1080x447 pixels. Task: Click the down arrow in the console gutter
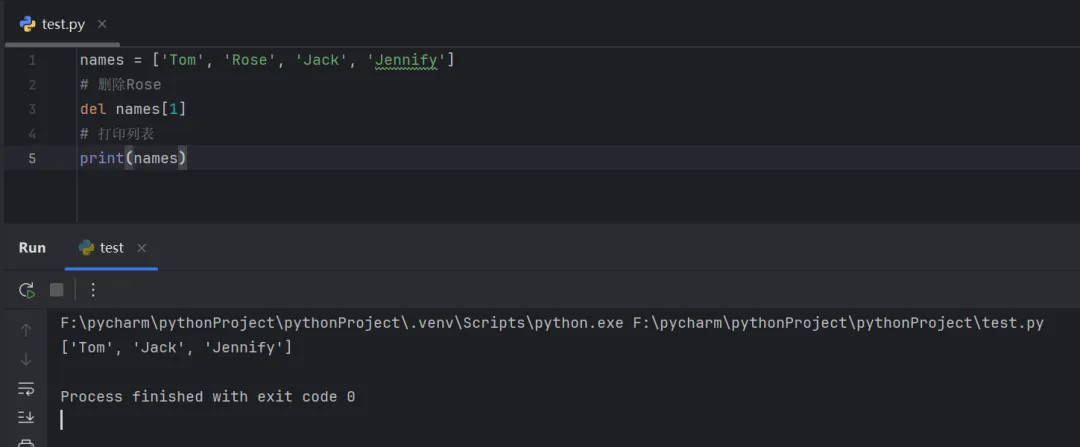26,358
